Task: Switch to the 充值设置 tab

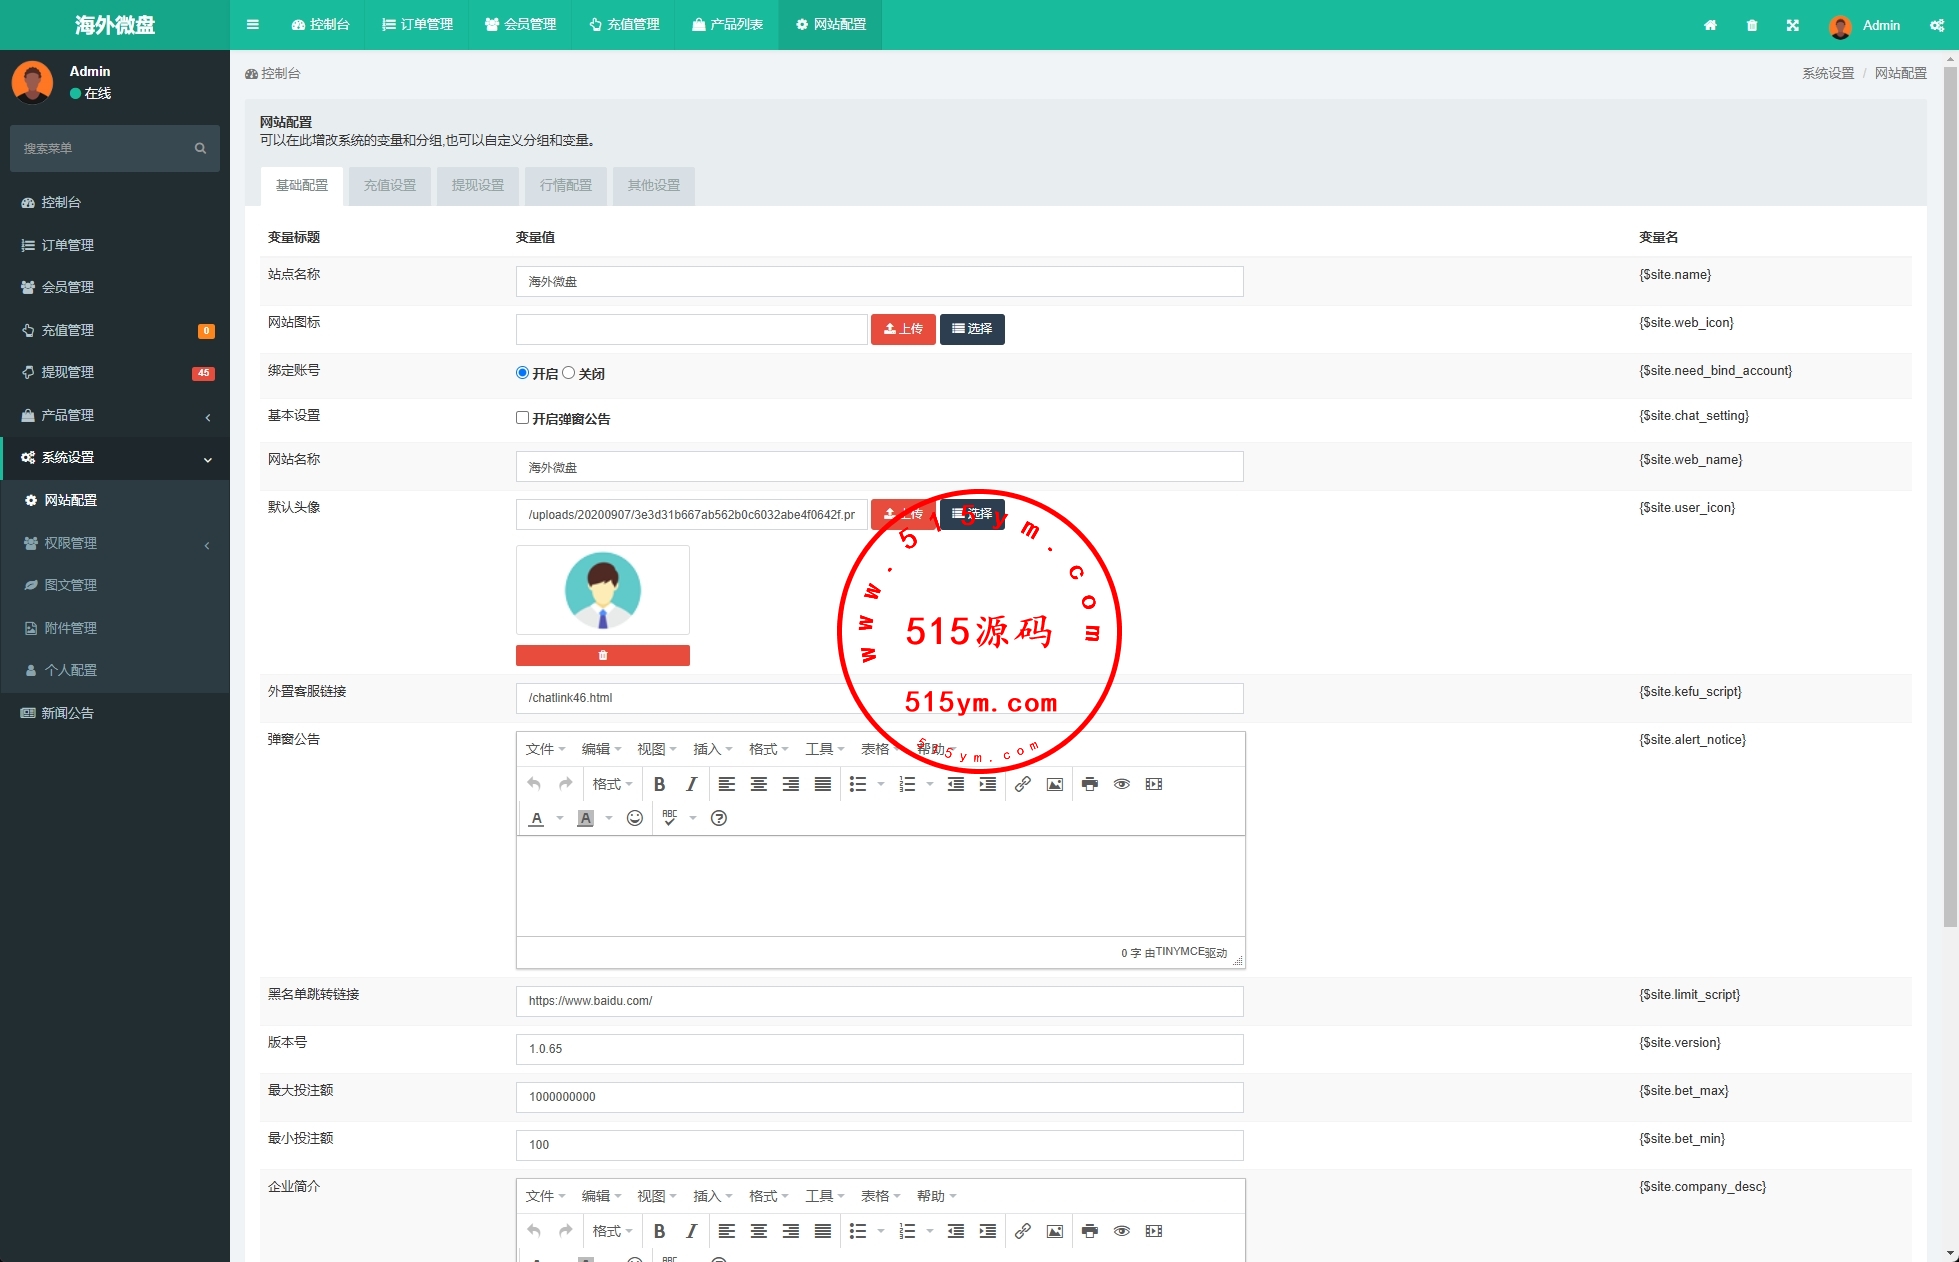Action: (389, 185)
